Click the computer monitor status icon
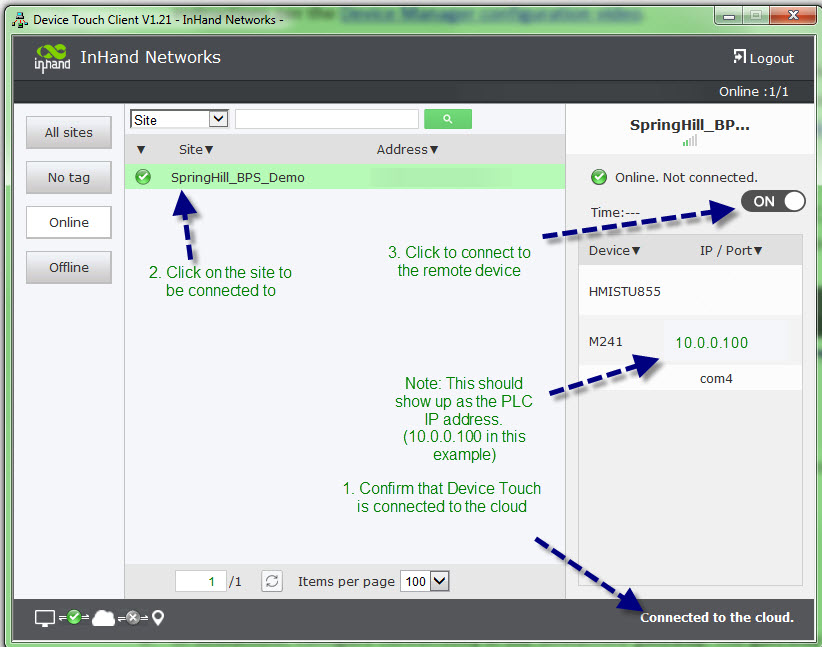This screenshot has height=647, width=822. [45, 618]
